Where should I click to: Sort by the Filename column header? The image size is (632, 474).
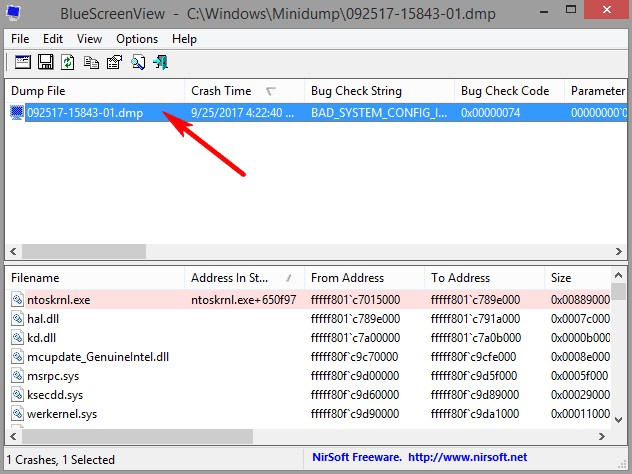(x=95, y=278)
